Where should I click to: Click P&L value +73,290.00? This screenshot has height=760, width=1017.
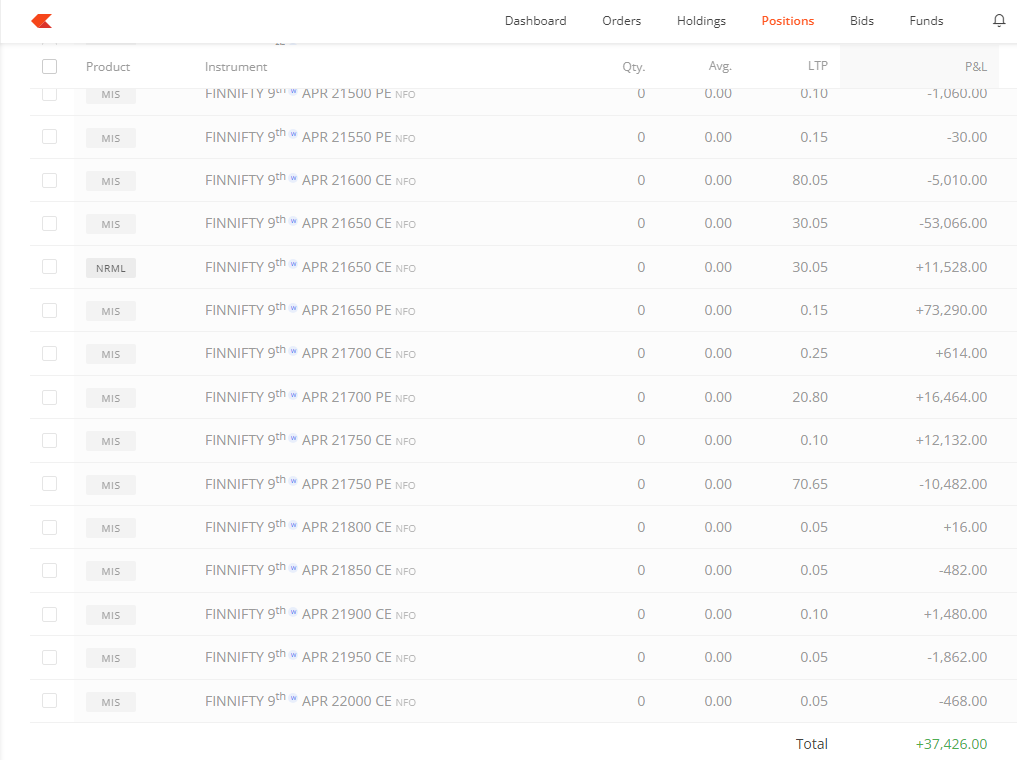coord(951,310)
